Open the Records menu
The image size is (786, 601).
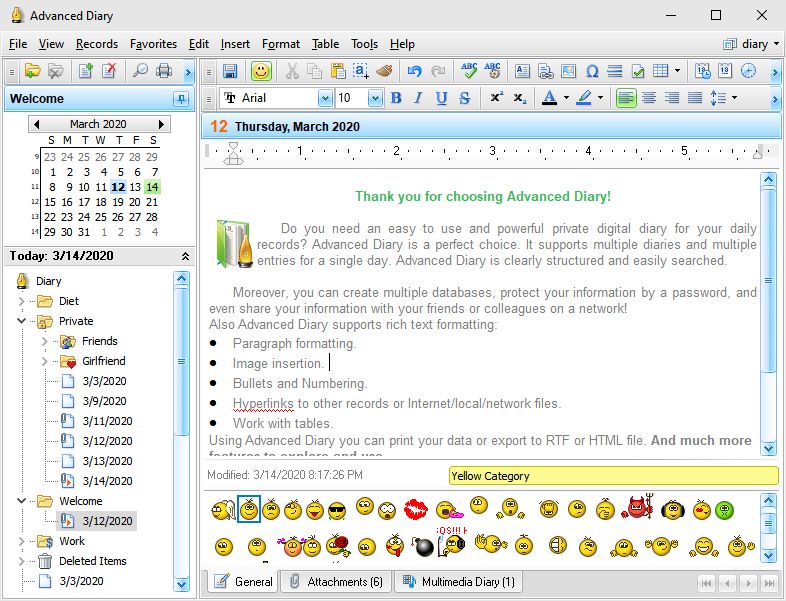coord(97,44)
